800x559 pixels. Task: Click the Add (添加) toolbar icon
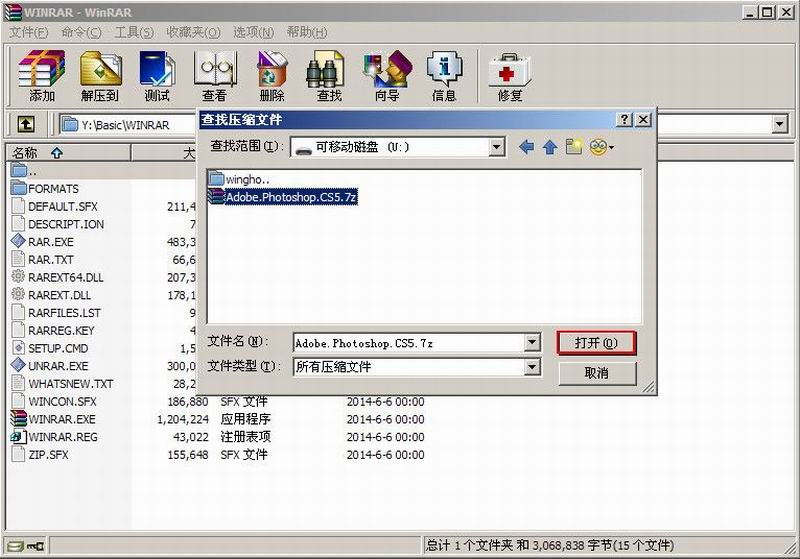tap(42, 75)
